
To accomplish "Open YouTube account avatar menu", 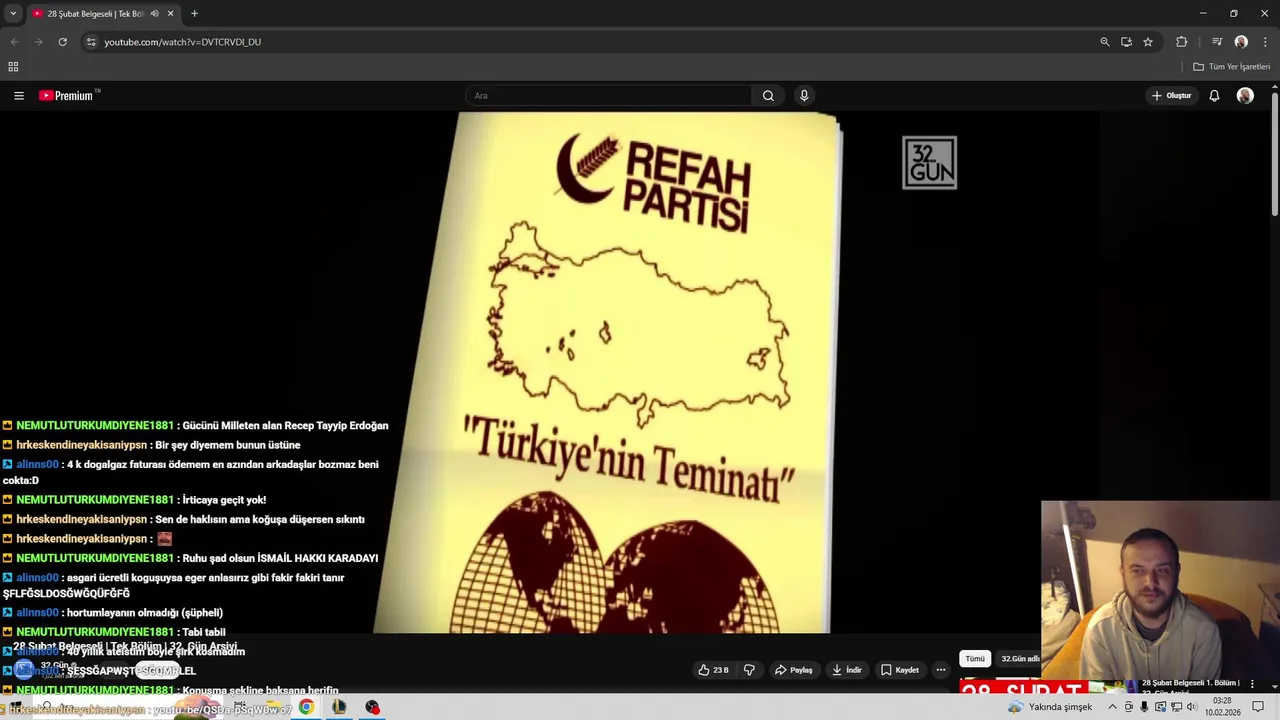I will click(x=1245, y=96).
